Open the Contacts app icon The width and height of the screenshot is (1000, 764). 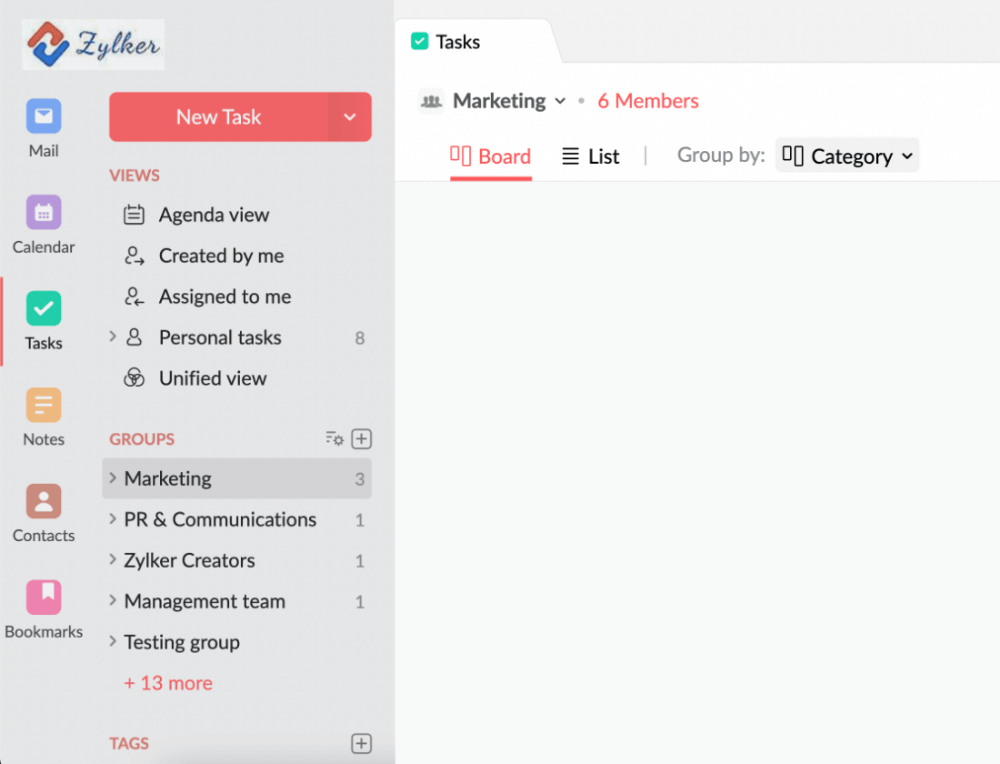pos(43,501)
